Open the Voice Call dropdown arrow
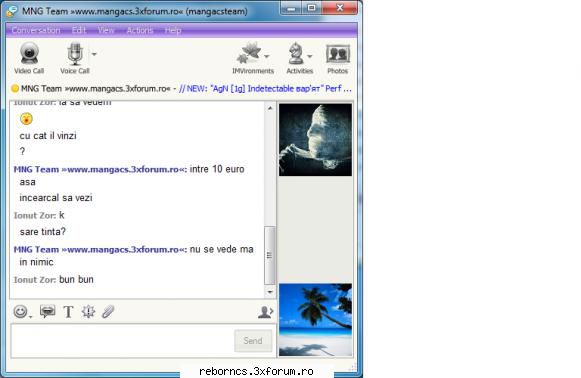 94,54
